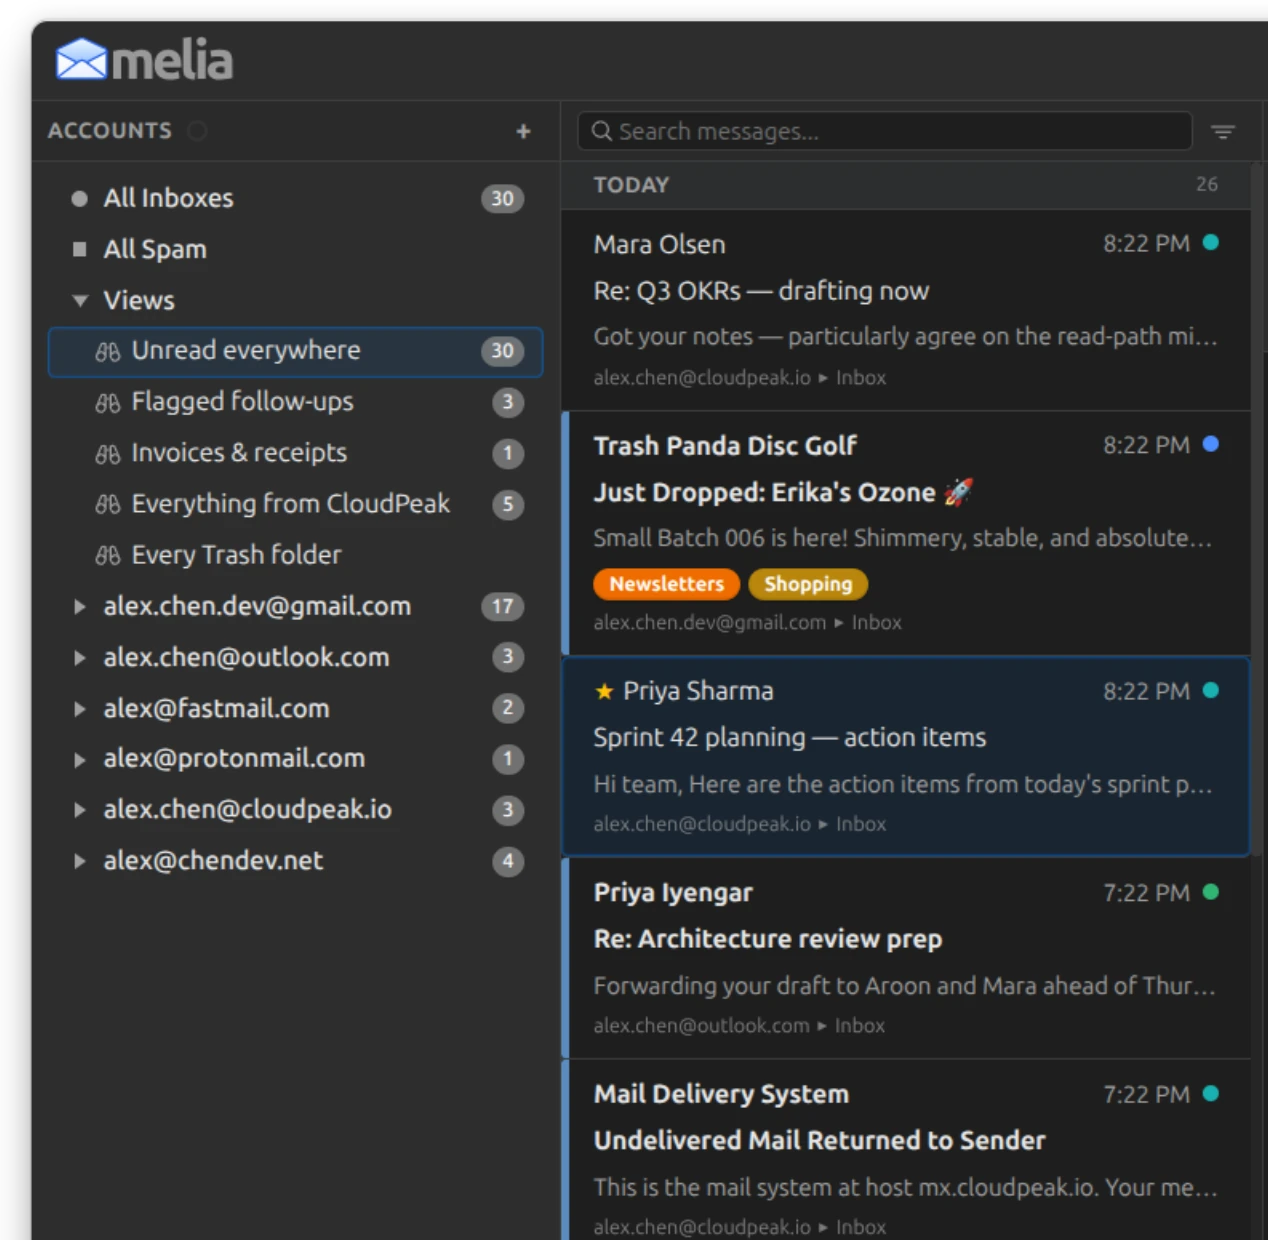This screenshot has height=1240, width=1268.
Task: Toggle unread dot on Priya Sharma message
Action: click(1210, 690)
